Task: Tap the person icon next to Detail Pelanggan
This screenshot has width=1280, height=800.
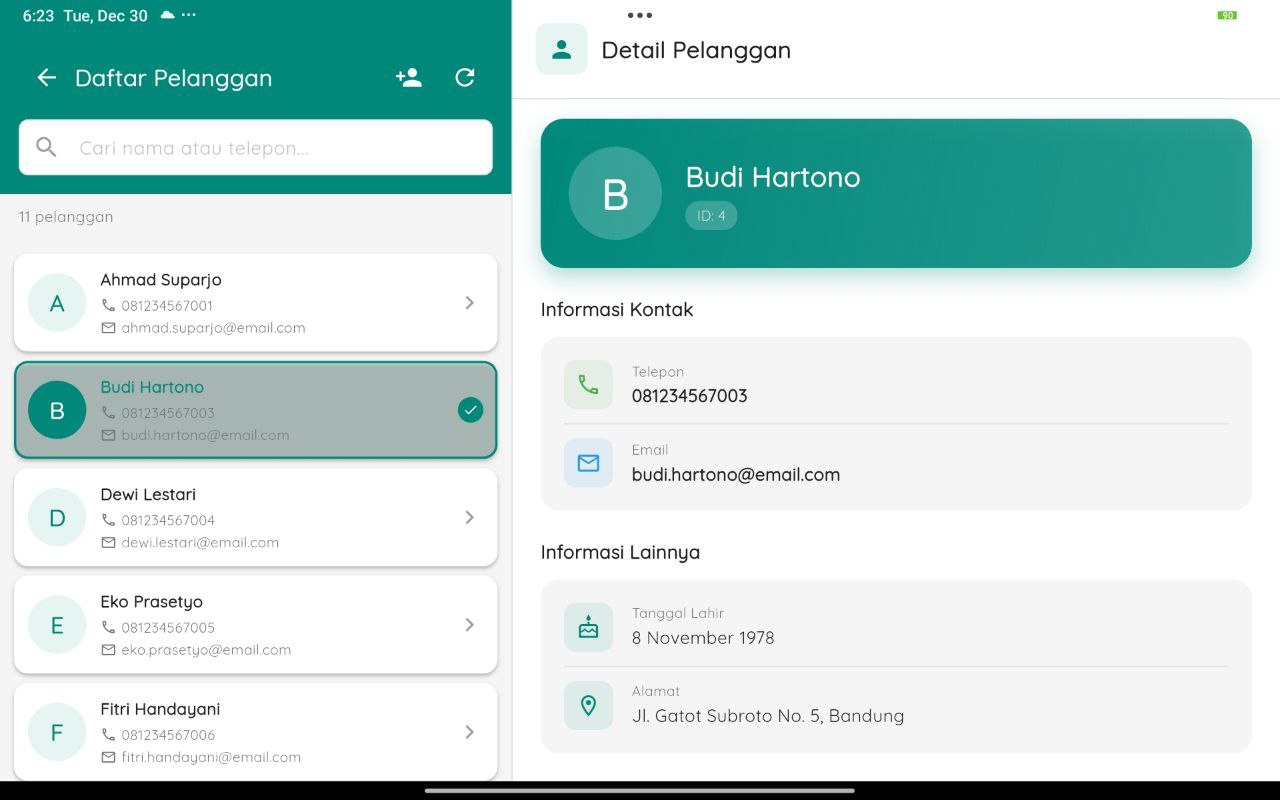Action: [x=560, y=48]
